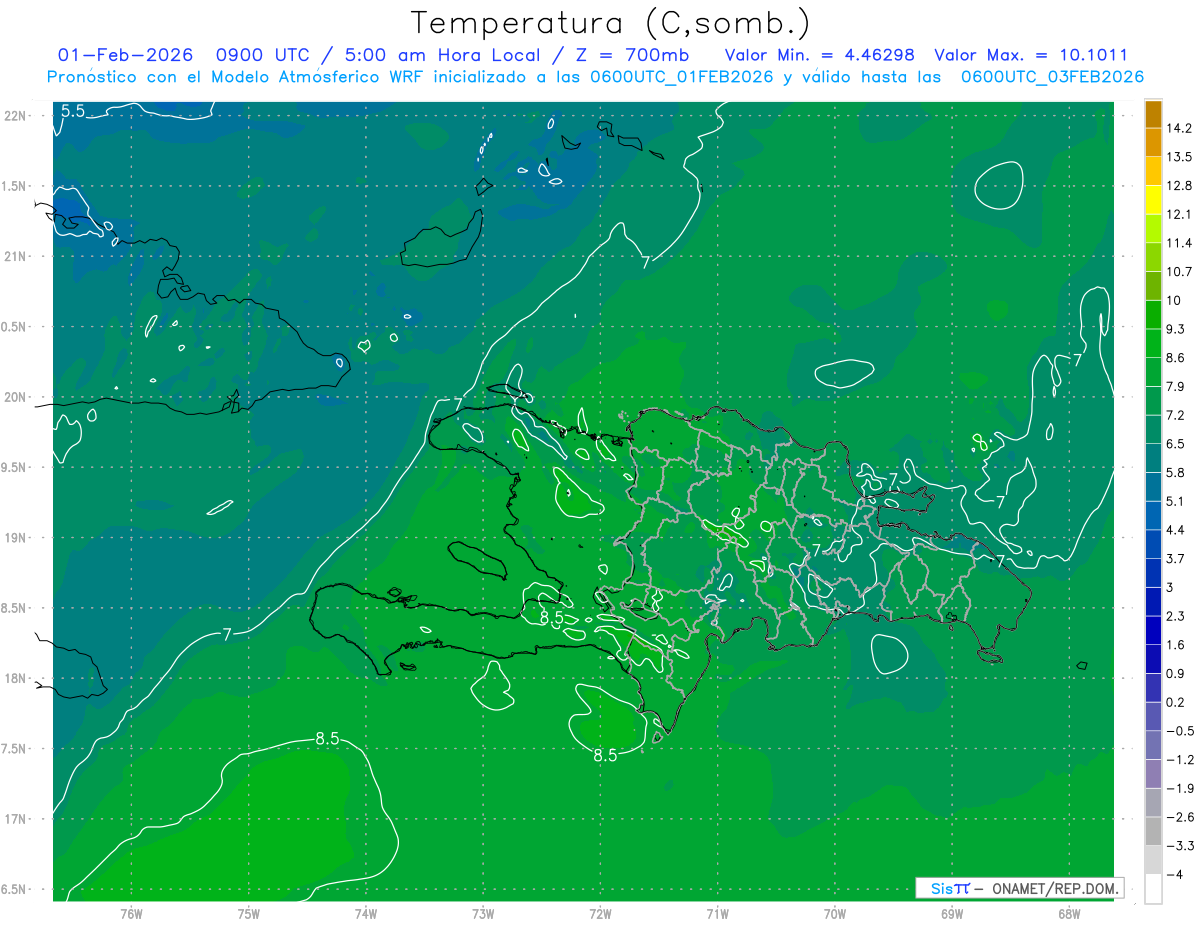Click the '12.1' colorbar value

pyautogui.click(x=1180, y=215)
